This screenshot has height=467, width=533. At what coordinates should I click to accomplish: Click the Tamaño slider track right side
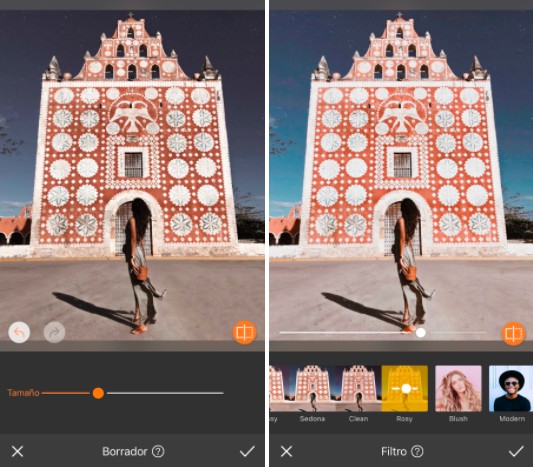[165, 393]
